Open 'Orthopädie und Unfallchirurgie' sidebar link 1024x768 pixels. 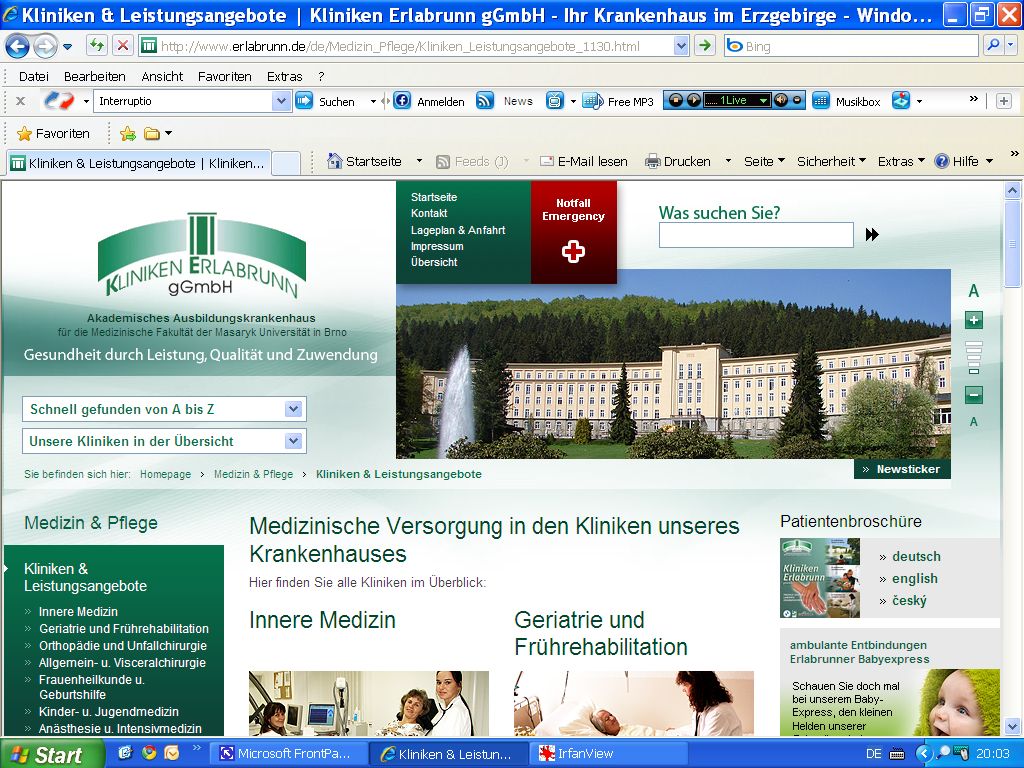(123, 646)
